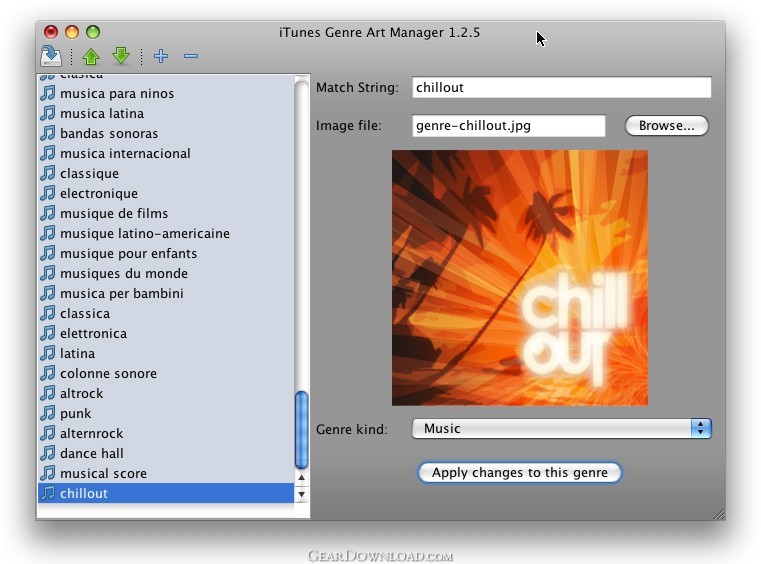The width and height of the screenshot is (761, 564).
Task: Select the 'altrock' genre row
Action: tap(166, 393)
